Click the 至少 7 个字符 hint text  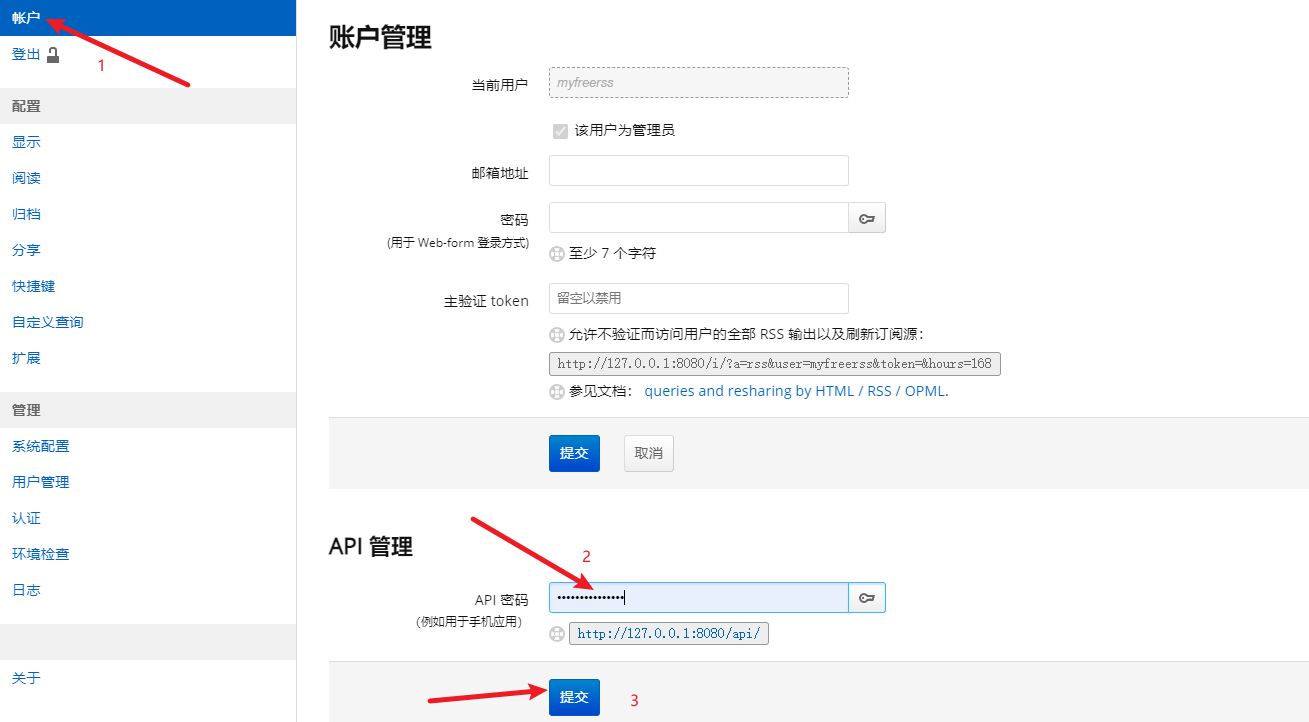[x=612, y=253]
